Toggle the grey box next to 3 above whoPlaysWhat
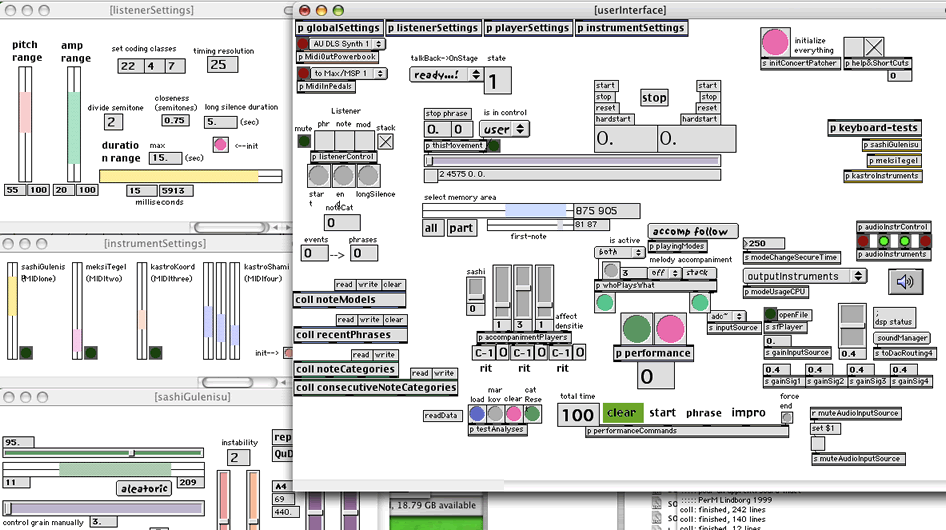The image size is (946, 530). (611, 270)
